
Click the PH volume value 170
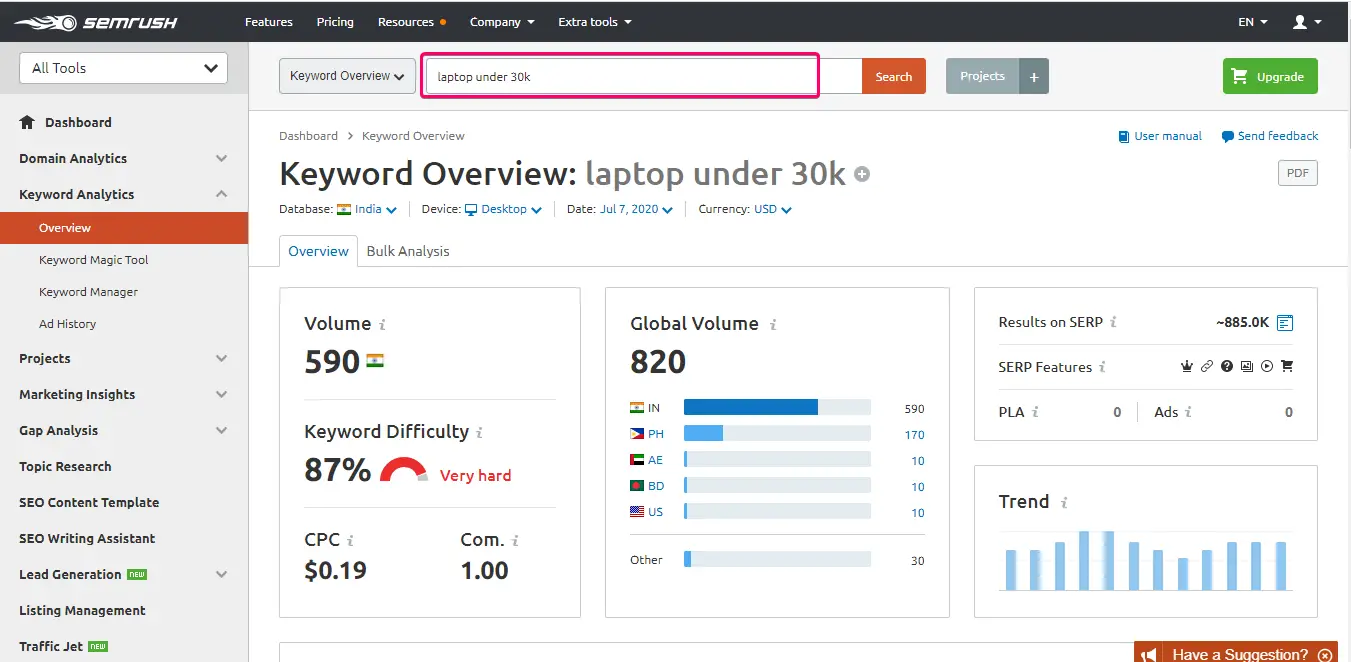[914, 435]
